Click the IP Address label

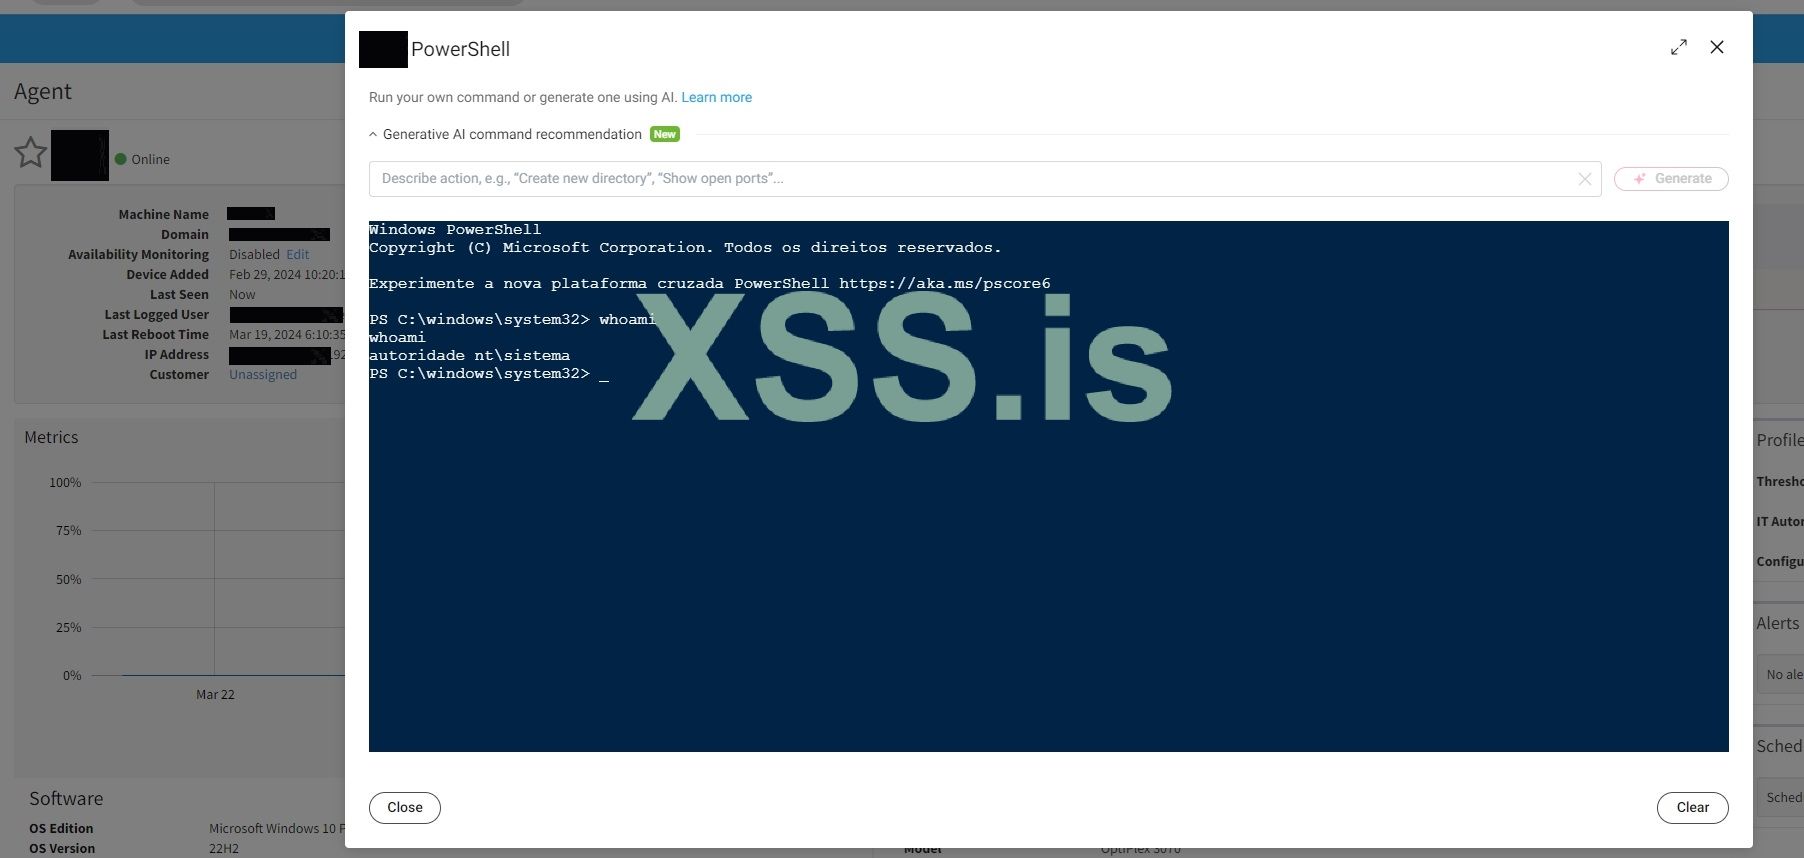click(177, 355)
